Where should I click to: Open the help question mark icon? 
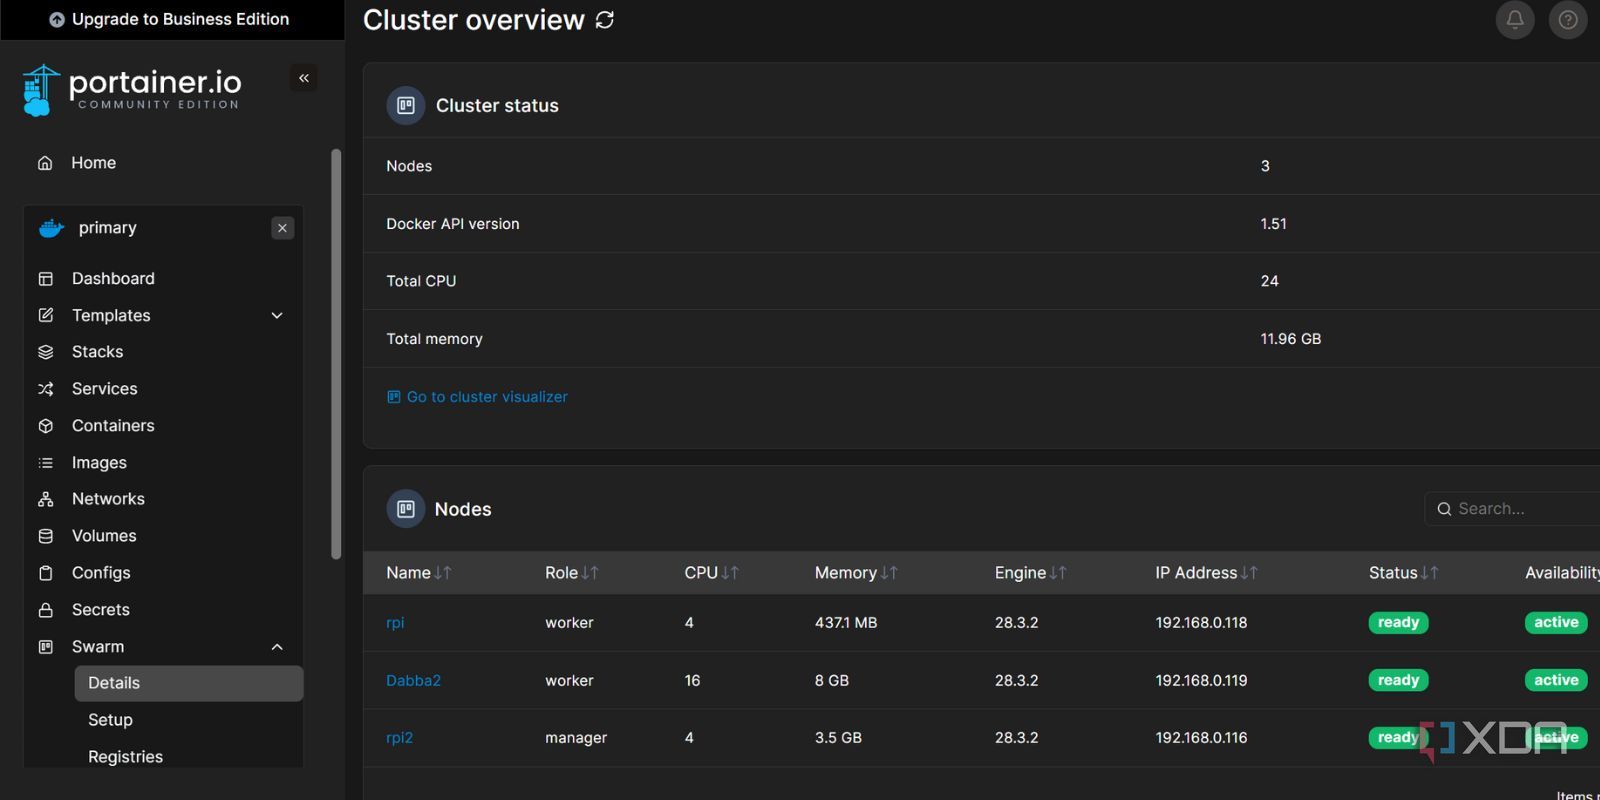[1568, 19]
